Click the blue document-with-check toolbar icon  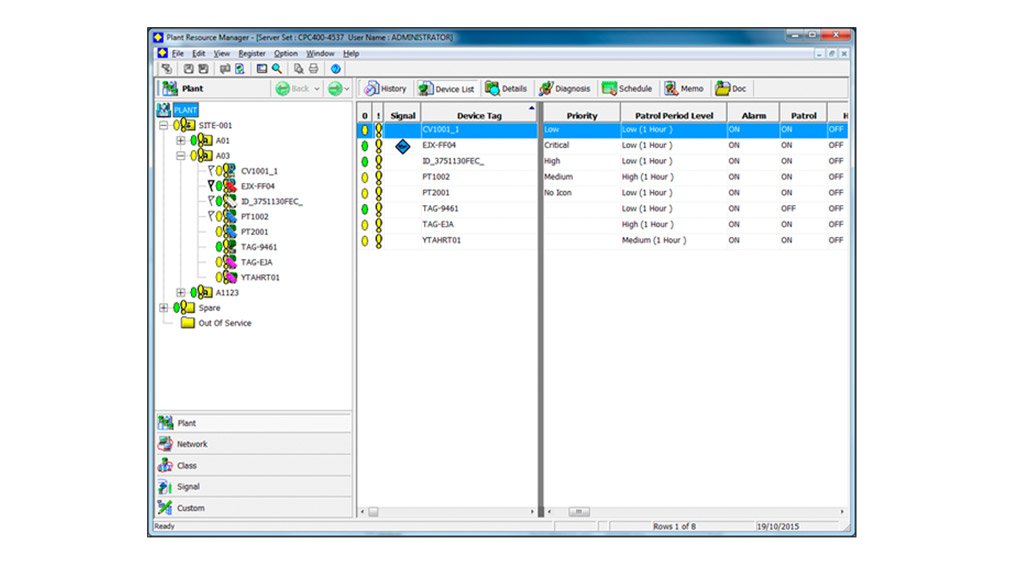[x=240, y=68]
